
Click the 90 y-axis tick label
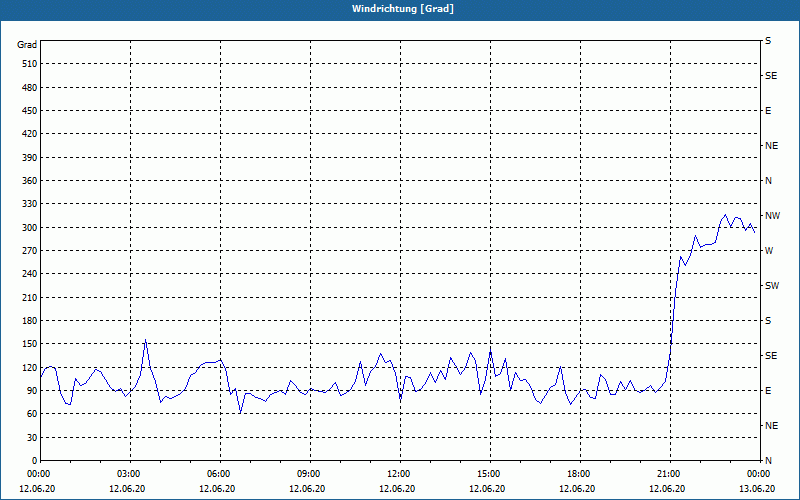[31, 391]
